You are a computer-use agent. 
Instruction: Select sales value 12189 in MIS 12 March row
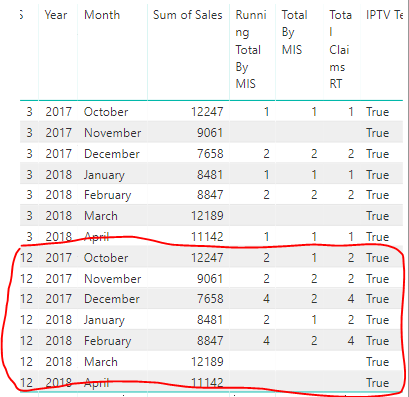pos(207,362)
